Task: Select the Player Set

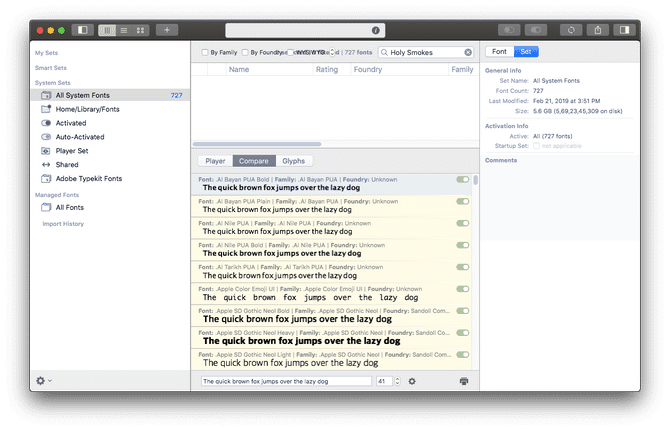Action: pos(111,151)
